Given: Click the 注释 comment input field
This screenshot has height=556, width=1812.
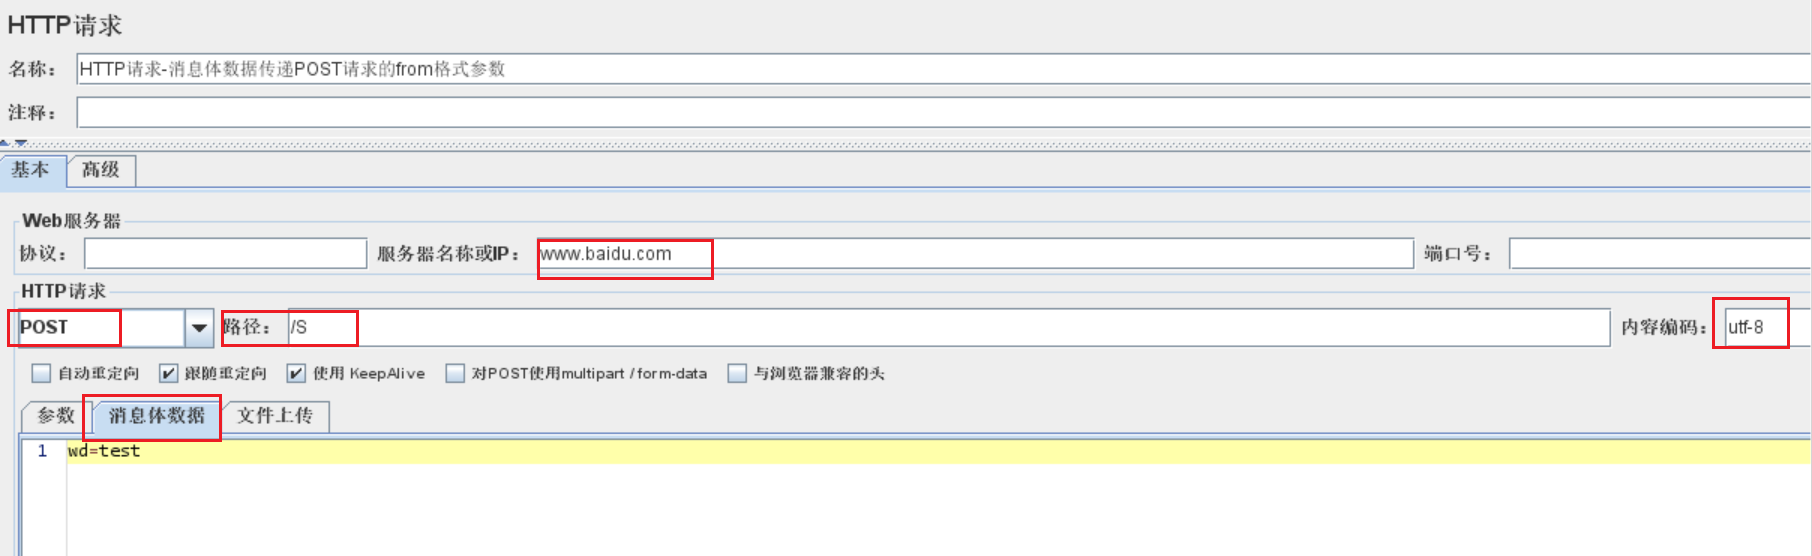Looking at the screenshot, I should click(944, 112).
